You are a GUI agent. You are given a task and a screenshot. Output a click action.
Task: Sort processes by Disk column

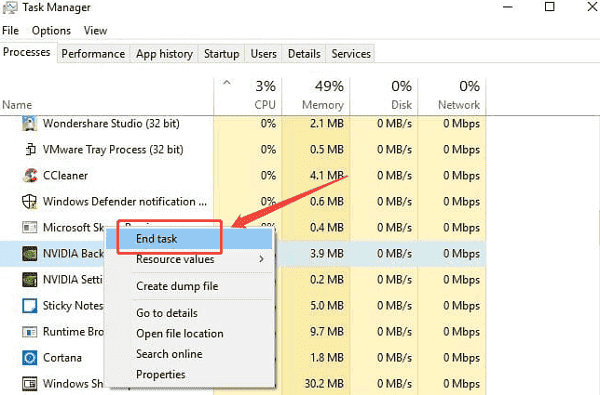point(384,96)
